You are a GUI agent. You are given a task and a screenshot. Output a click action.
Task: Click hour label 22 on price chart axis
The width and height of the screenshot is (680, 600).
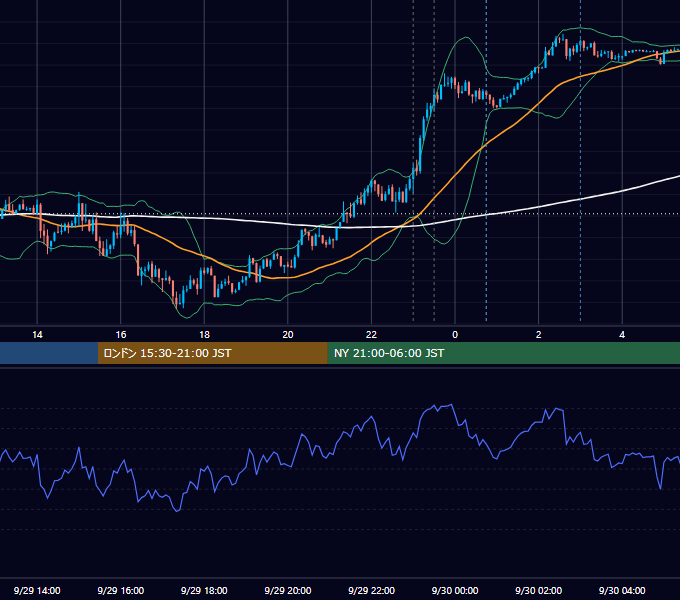(x=371, y=335)
